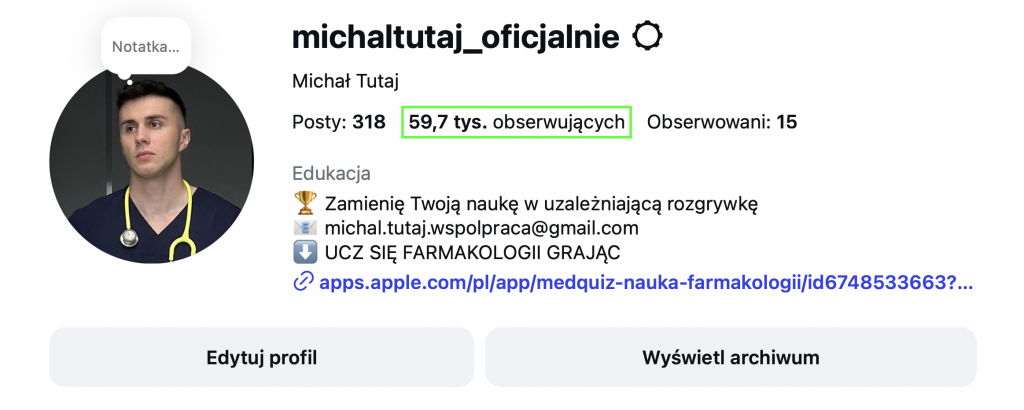Click the chain link icon
Viewport: 1024px width, 410px height.
click(303, 282)
